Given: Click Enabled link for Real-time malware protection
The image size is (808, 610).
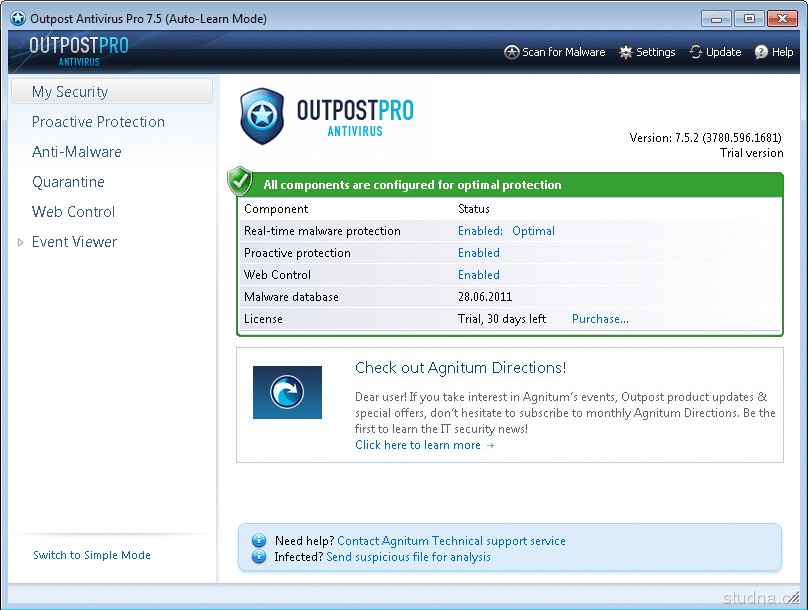Looking at the screenshot, I should pos(480,231).
